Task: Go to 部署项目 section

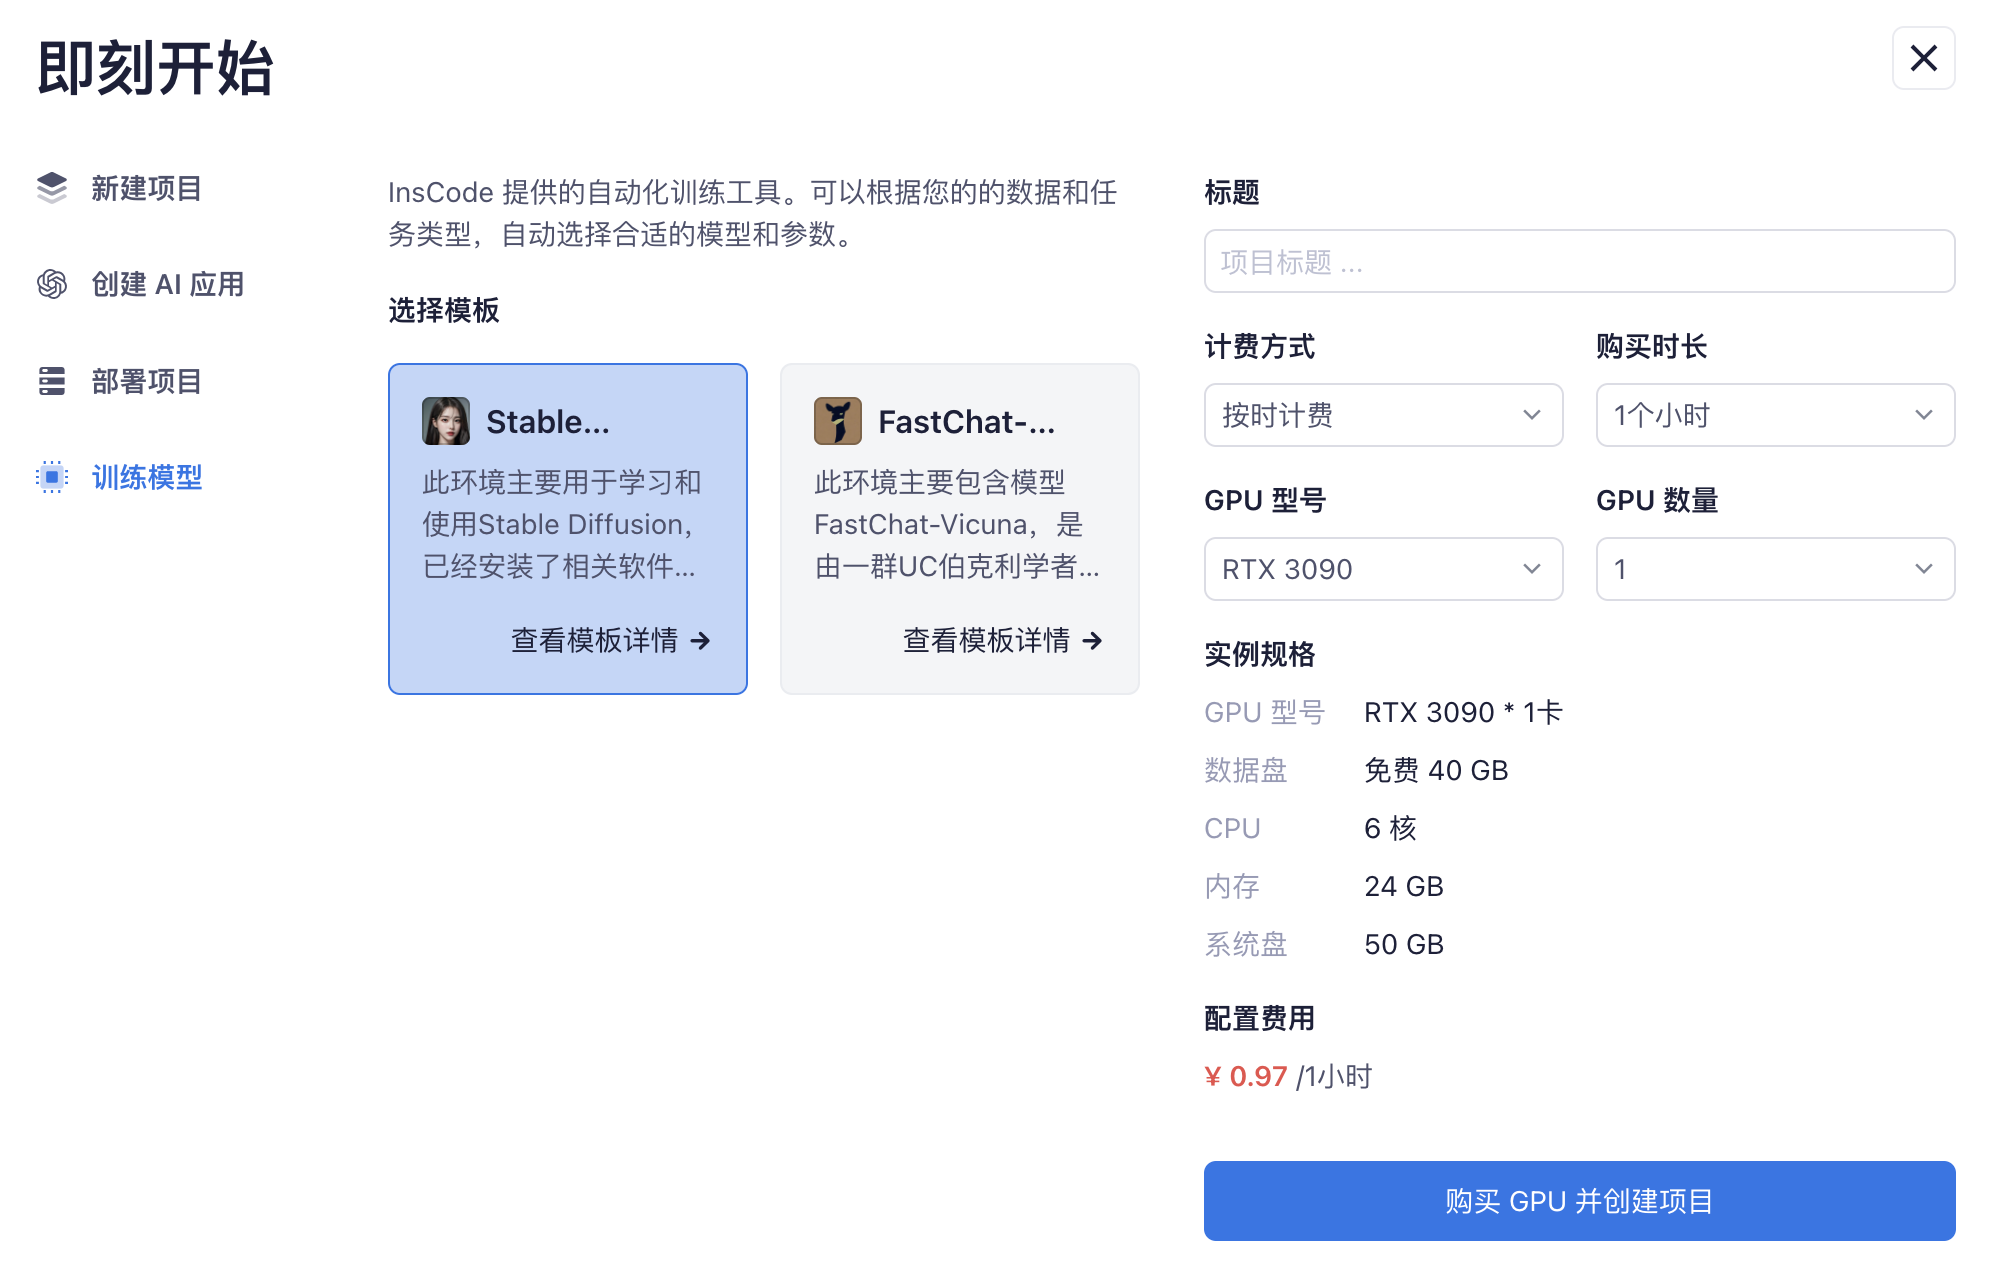Action: (x=120, y=381)
